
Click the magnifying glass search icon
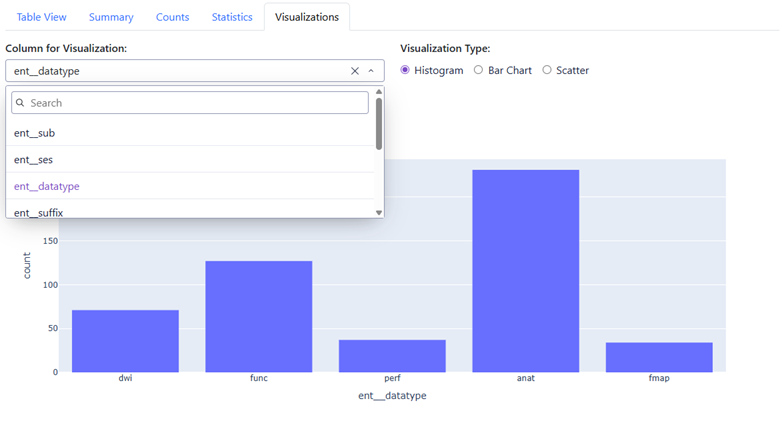(20, 103)
